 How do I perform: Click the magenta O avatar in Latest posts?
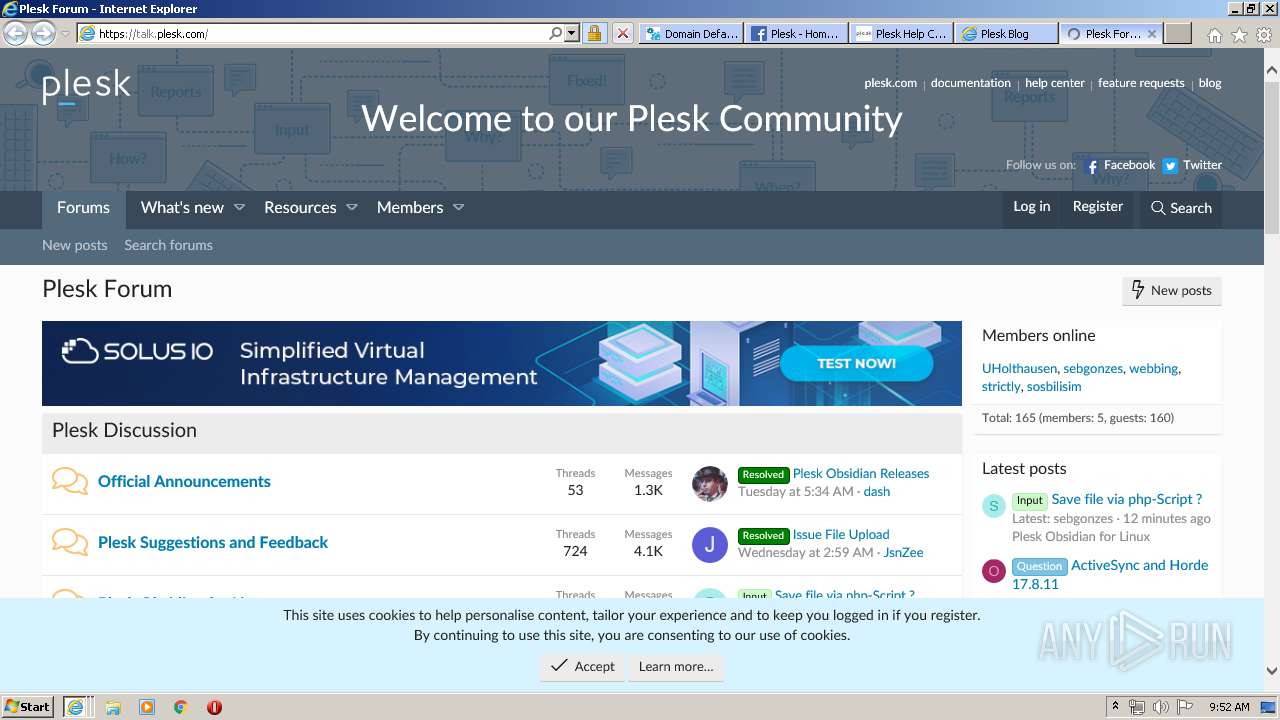click(993, 571)
